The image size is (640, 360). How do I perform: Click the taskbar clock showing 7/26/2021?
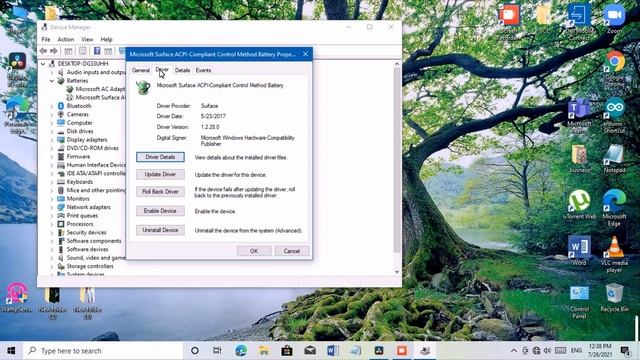point(600,351)
